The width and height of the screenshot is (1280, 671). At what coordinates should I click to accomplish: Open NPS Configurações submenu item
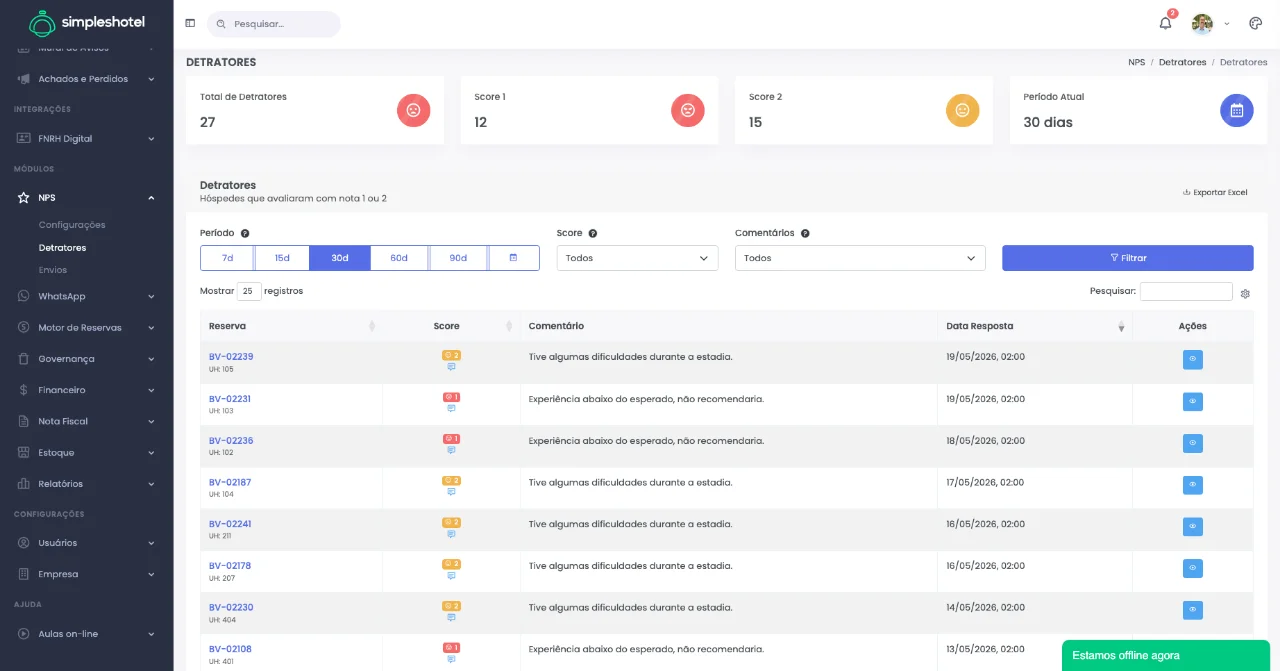pyautogui.click(x=72, y=225)
